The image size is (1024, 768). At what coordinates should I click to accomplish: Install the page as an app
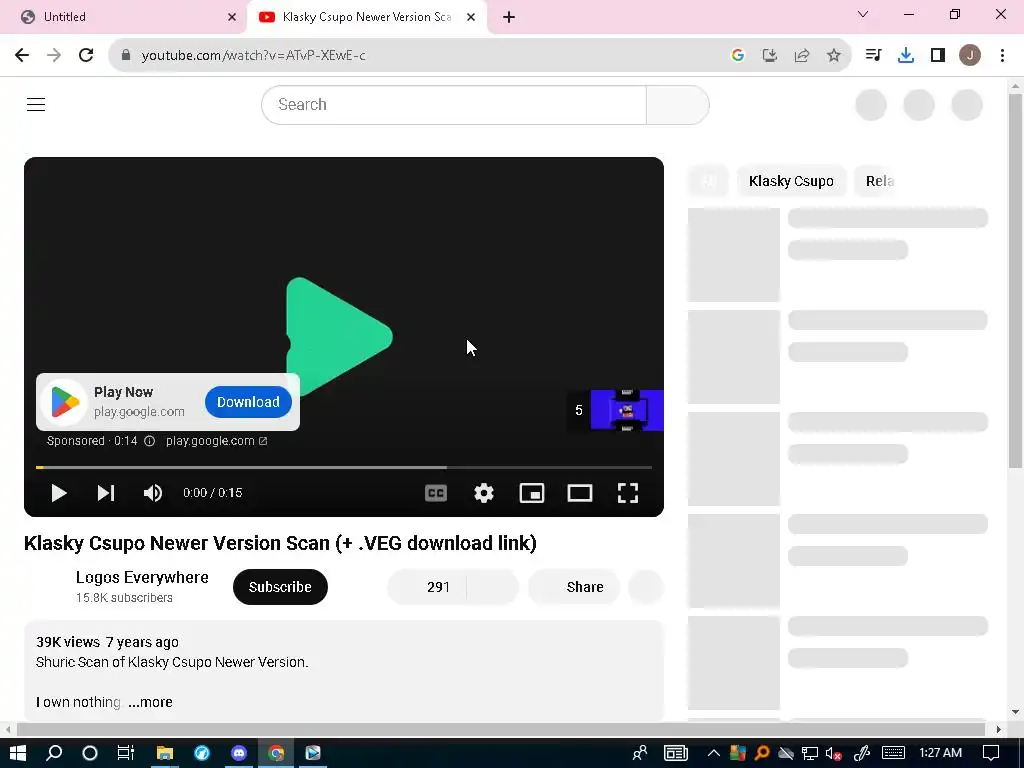[x=770, y=56]
